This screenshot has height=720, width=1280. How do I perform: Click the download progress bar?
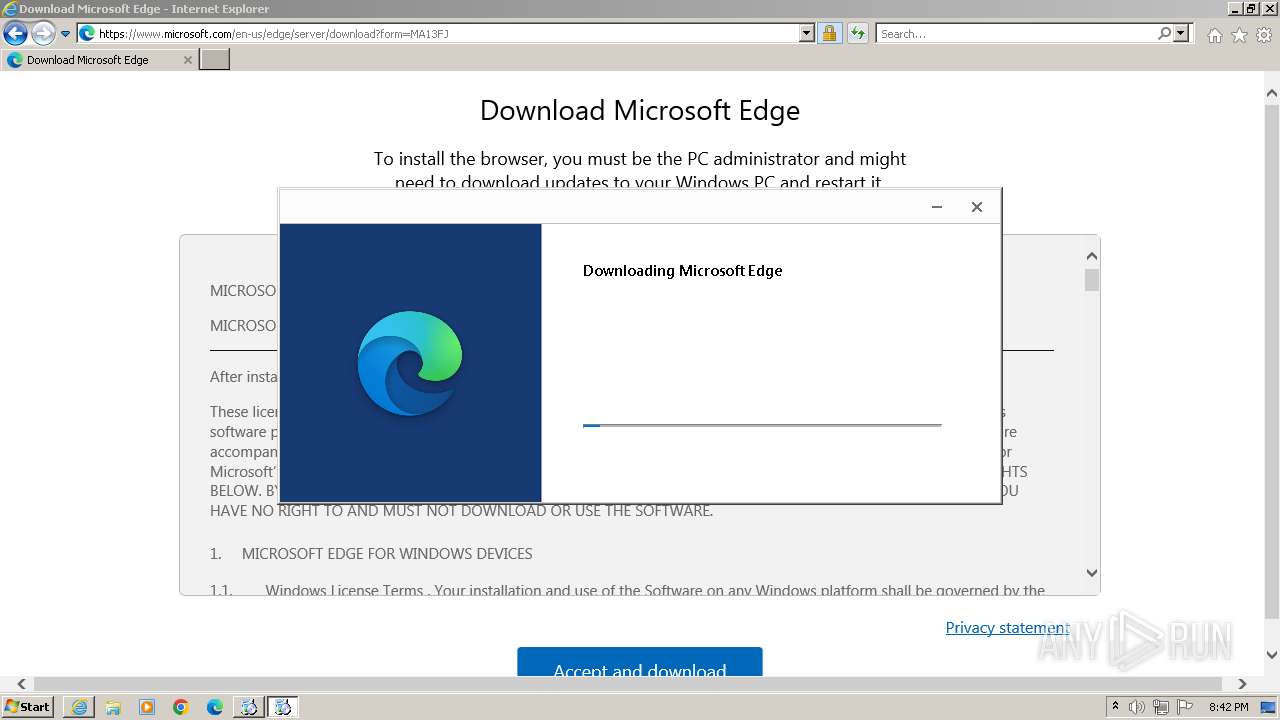pos(762,425)
